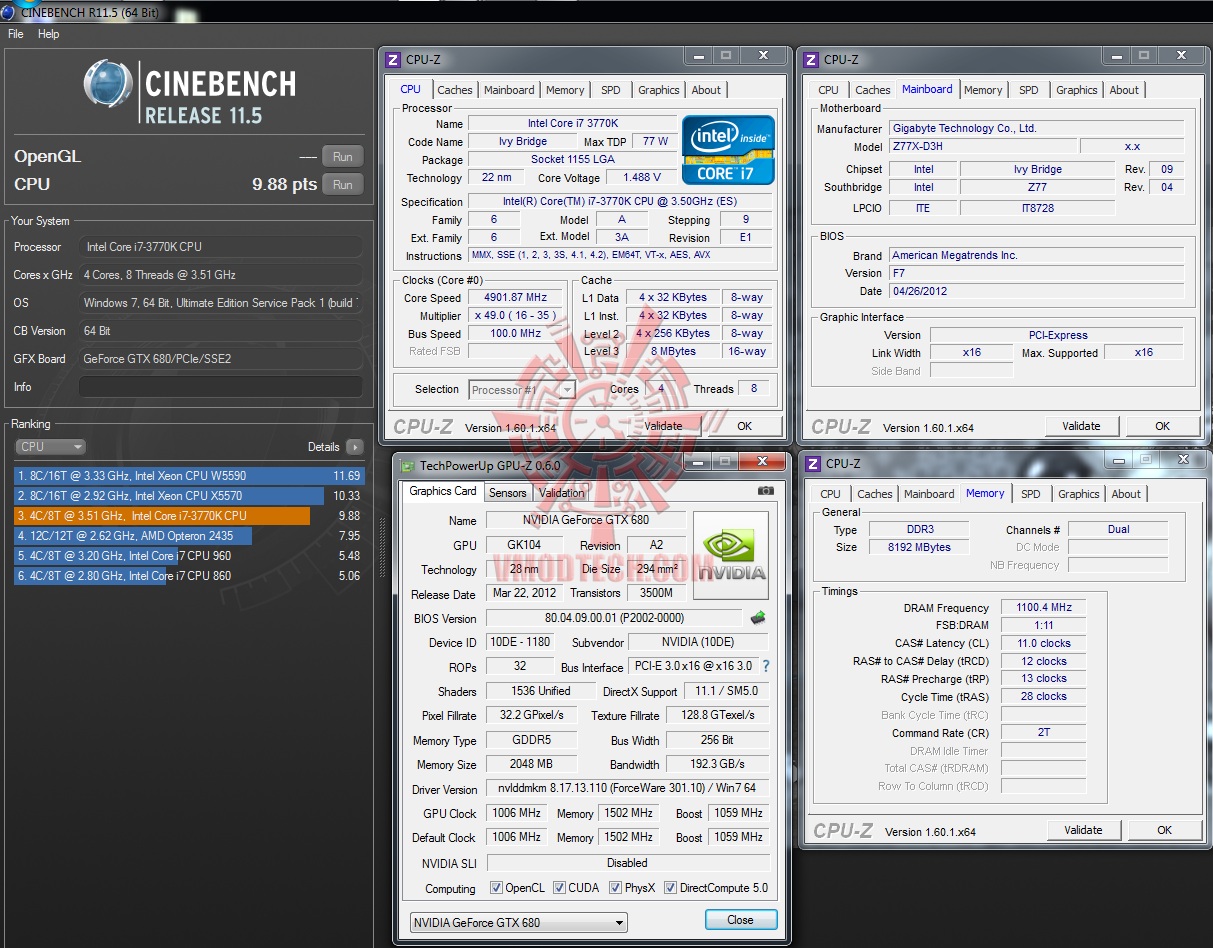
Task: Open the CPU ranking dropdown in Cinebench
Action: (x=50, y=447)
